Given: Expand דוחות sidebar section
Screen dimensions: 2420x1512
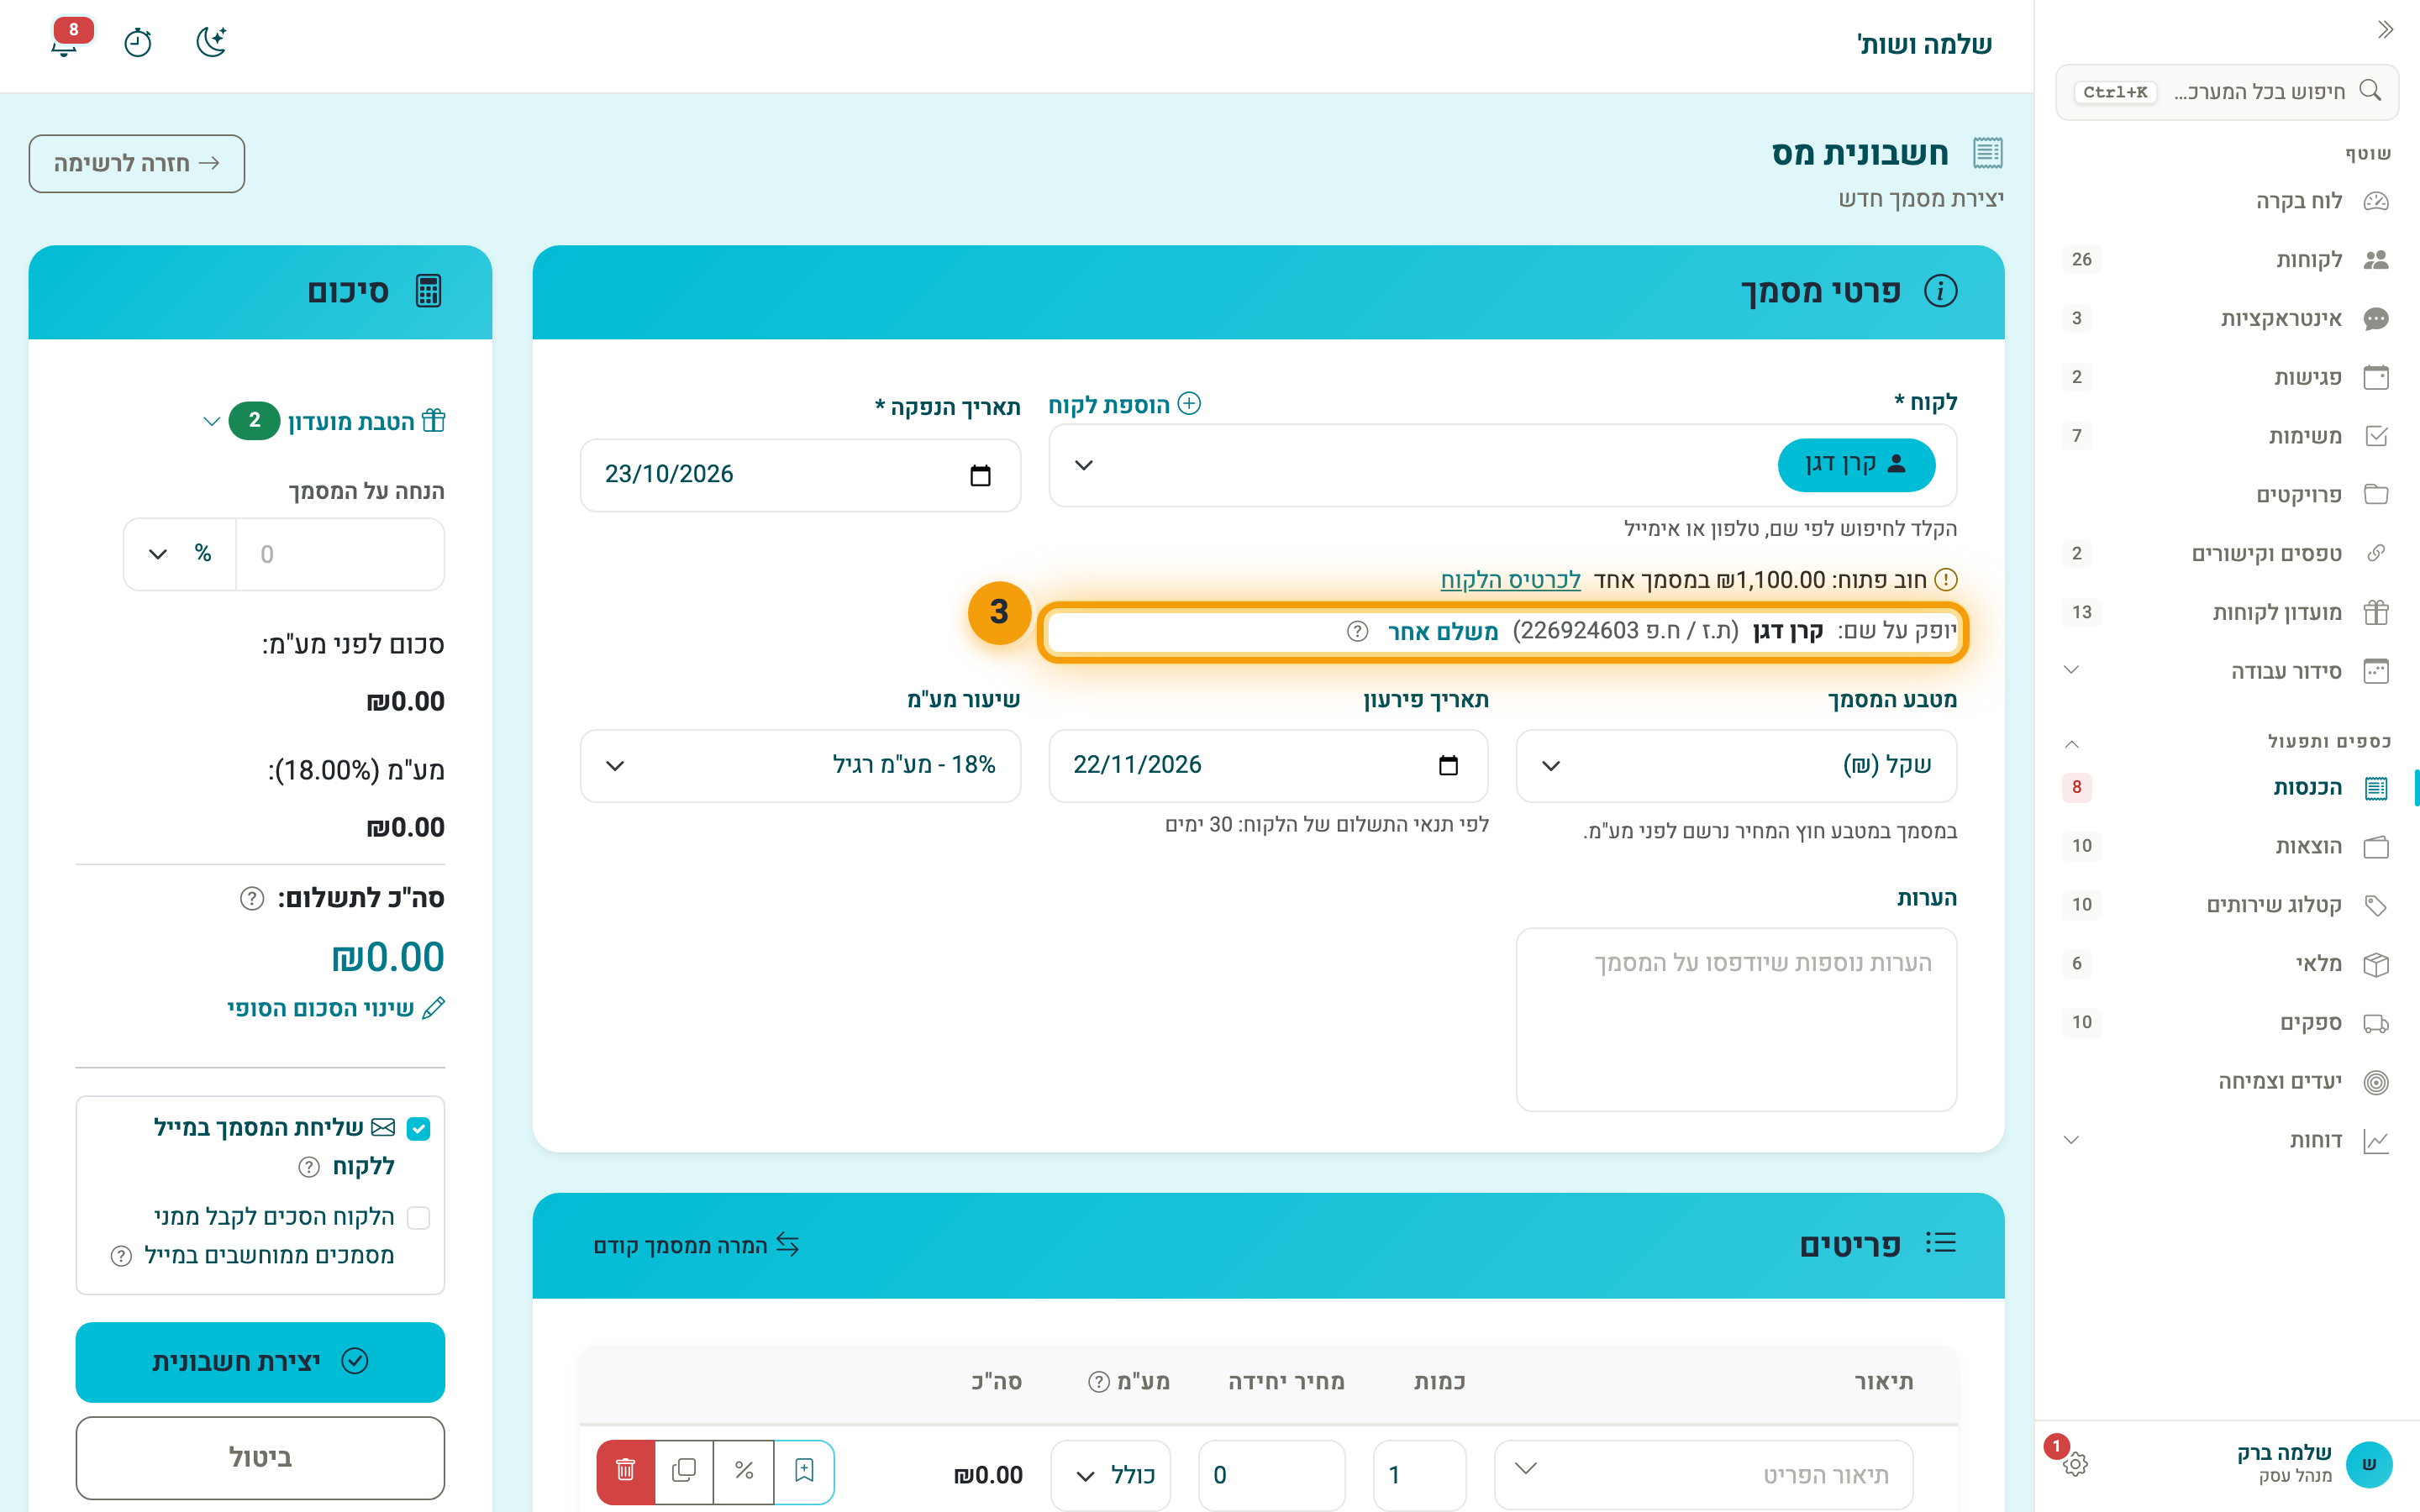Looking at the screenshot, I should (2227, 1140).
